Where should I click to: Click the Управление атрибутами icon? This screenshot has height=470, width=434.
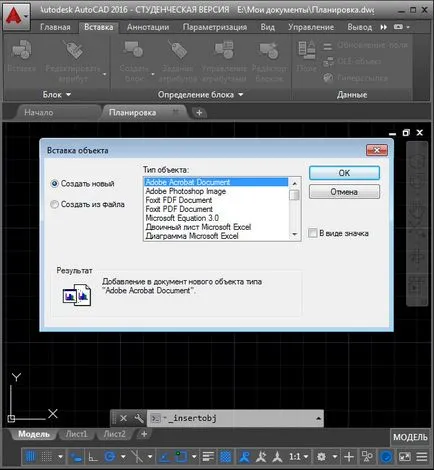[224, 50]
